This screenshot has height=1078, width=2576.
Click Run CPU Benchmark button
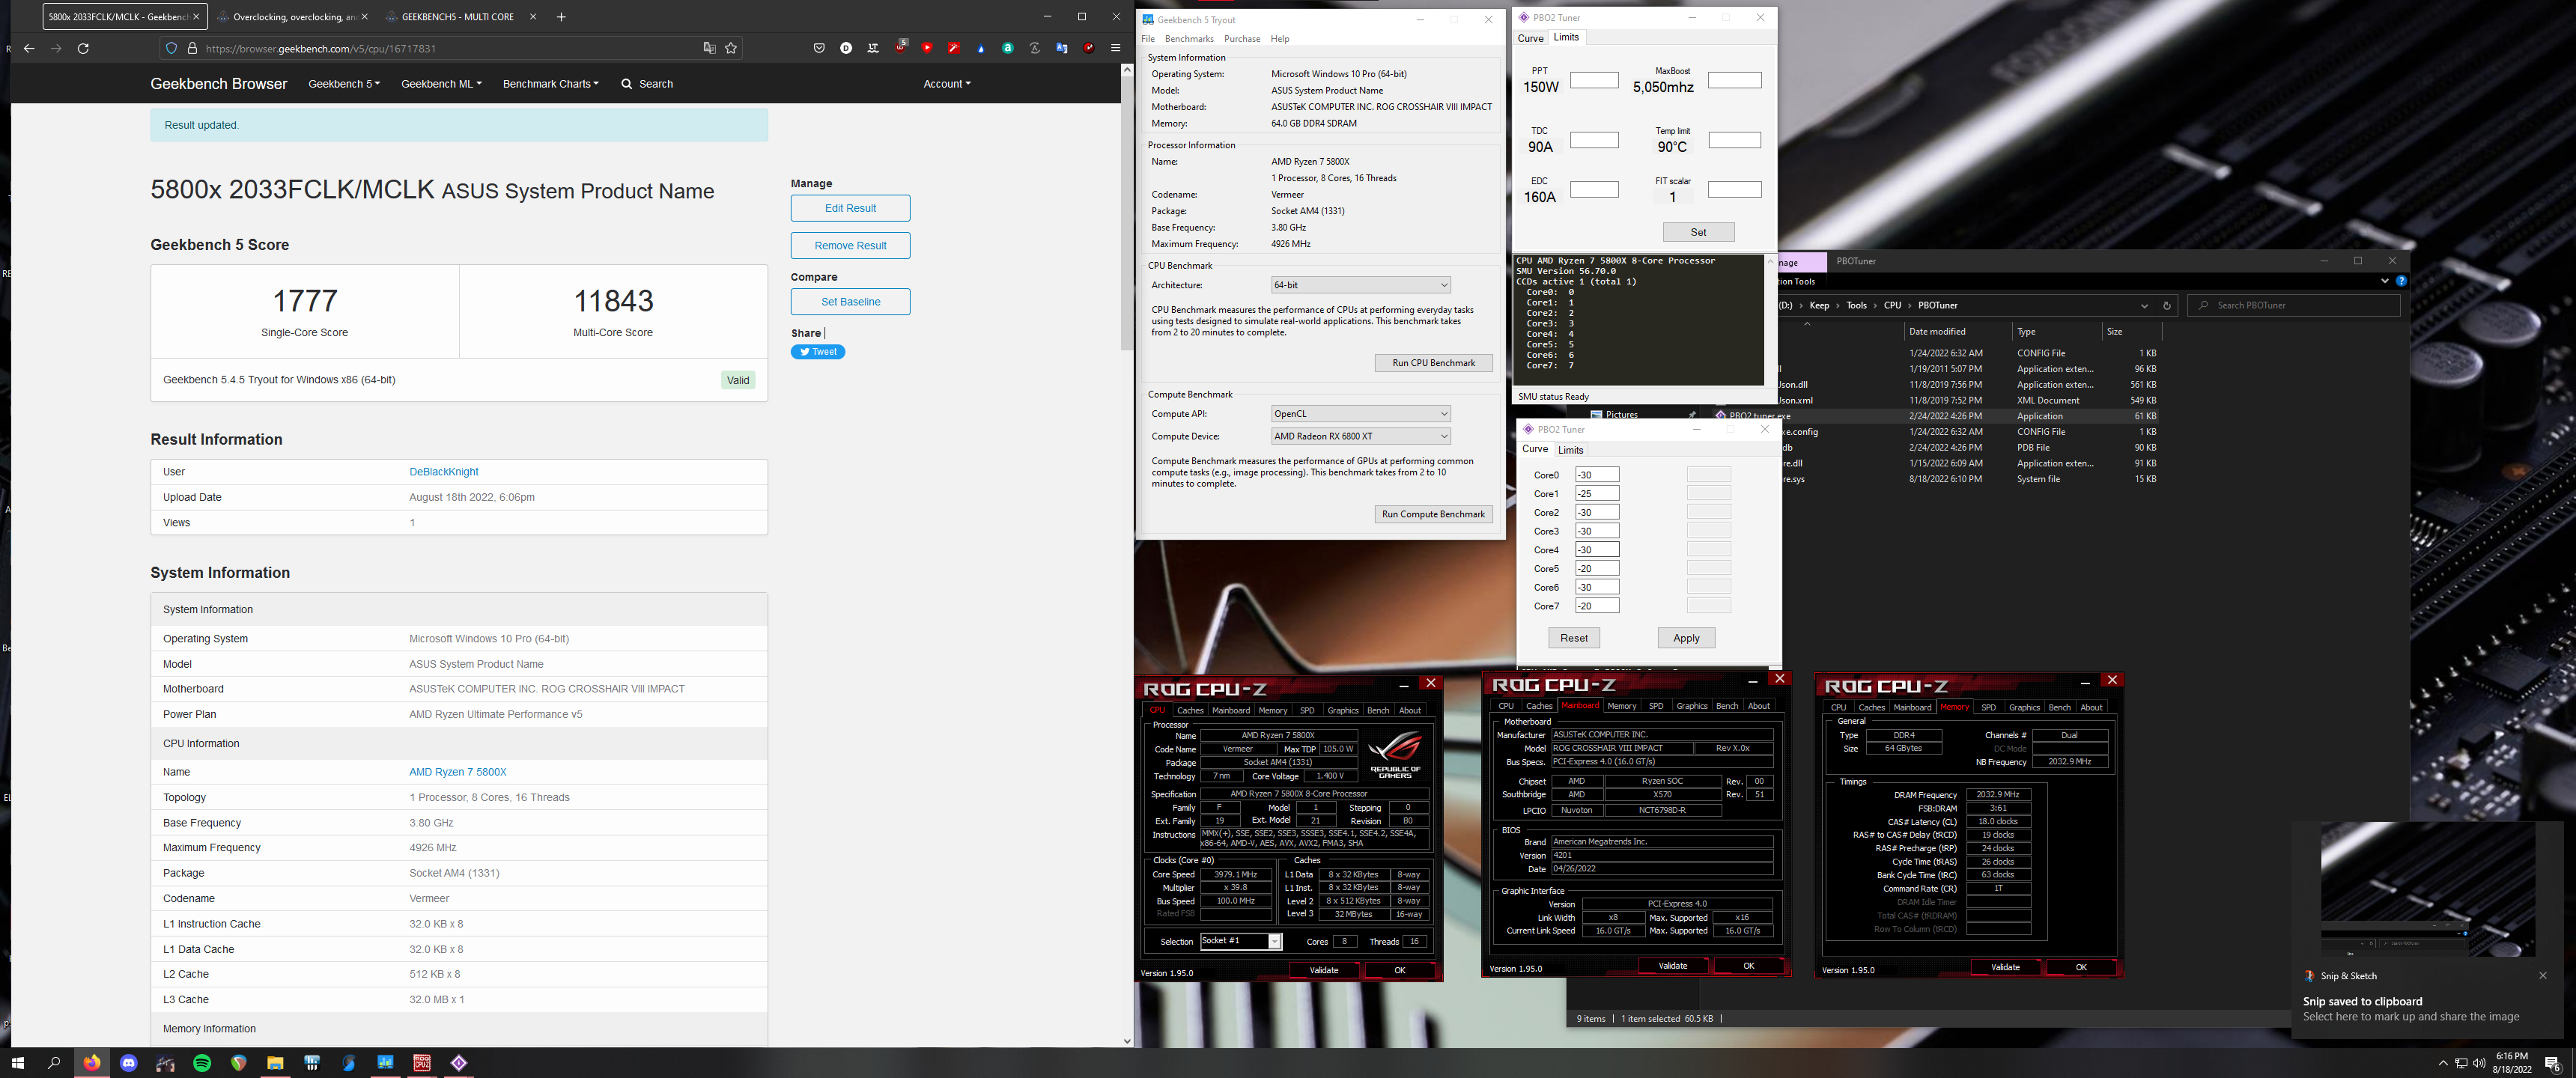tap(1433, 363)
